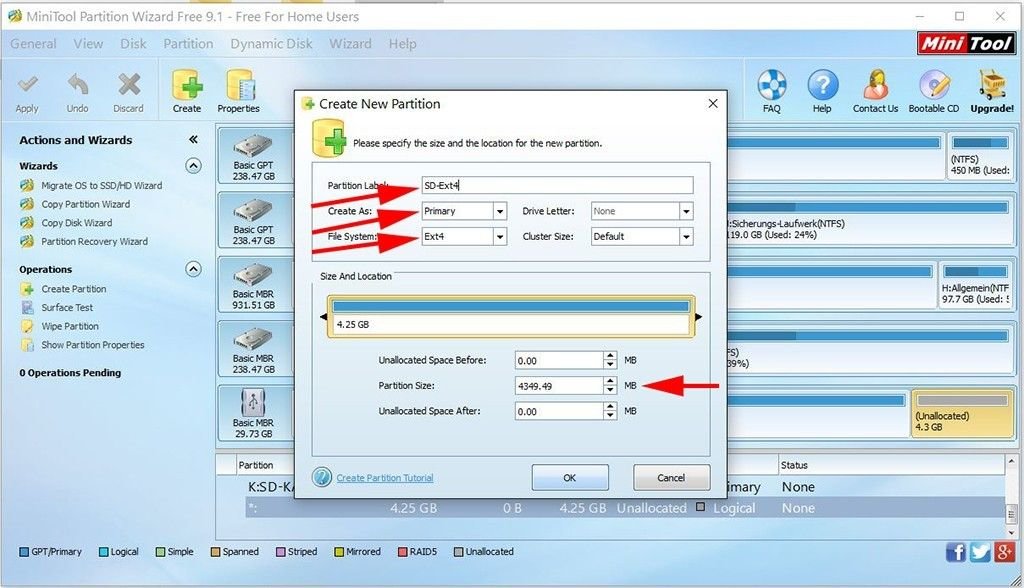Open the Create Partition Tutorial link
Viewport: 1024px width, 588px height.
[x=385, y=478]
